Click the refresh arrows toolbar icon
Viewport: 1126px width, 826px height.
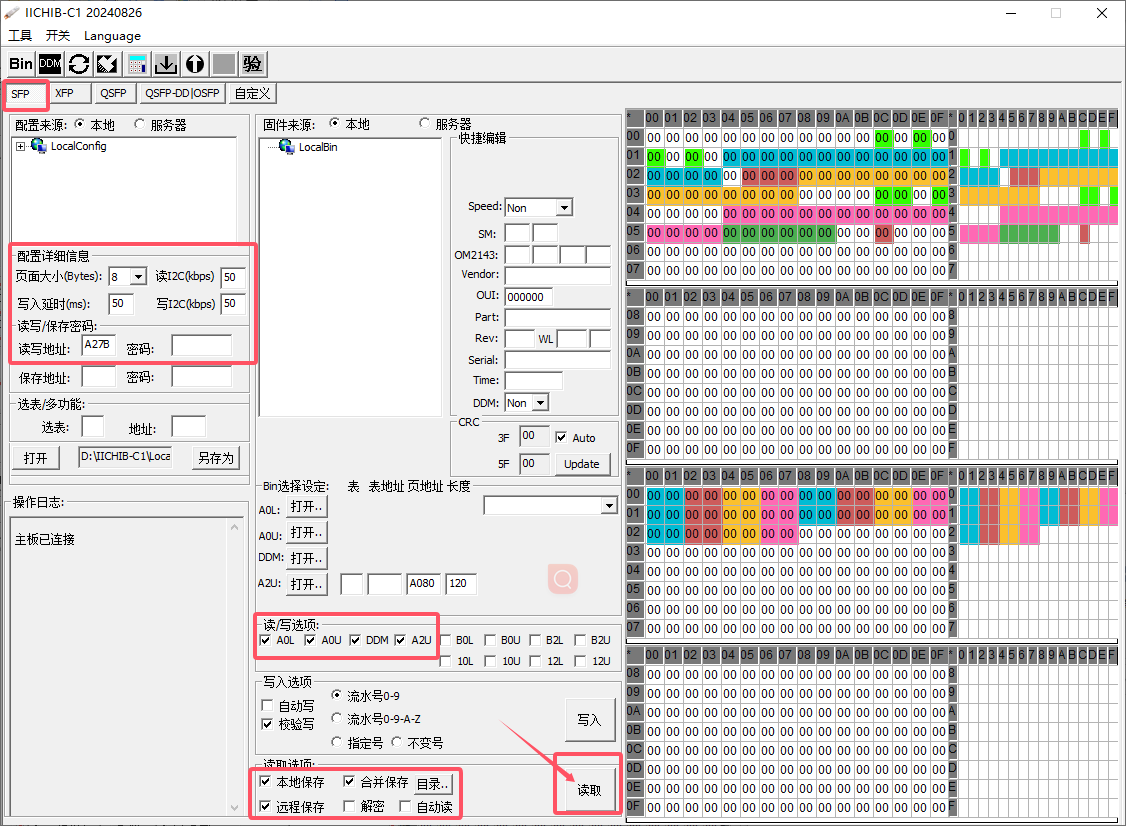[79, 64]
